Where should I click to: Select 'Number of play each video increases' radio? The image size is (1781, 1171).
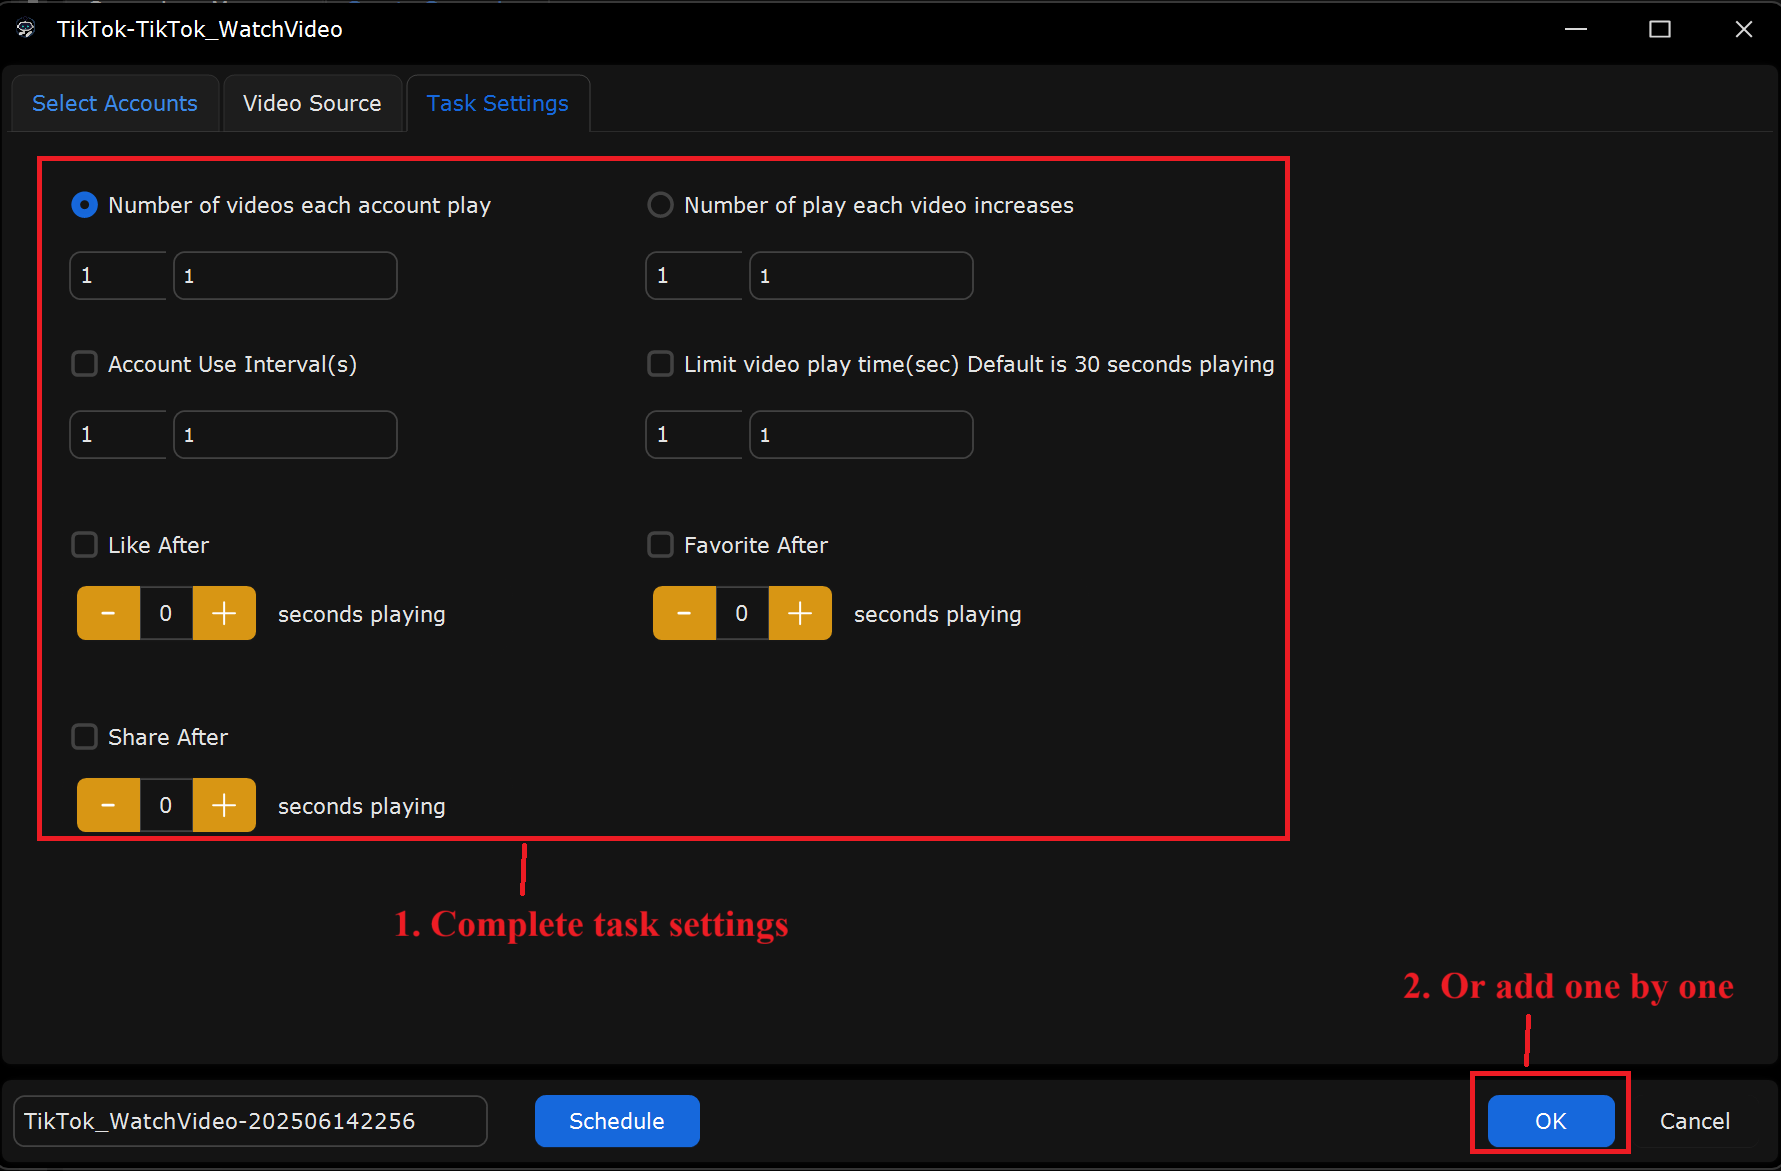[x=660, y=205]
